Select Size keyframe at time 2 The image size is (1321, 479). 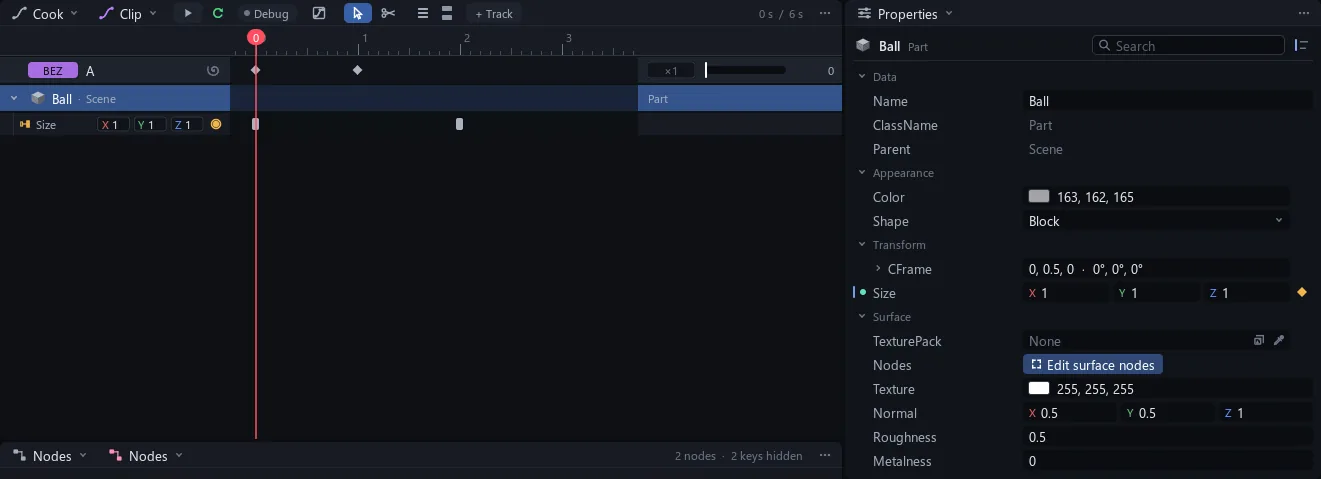[x=460, y=124]
